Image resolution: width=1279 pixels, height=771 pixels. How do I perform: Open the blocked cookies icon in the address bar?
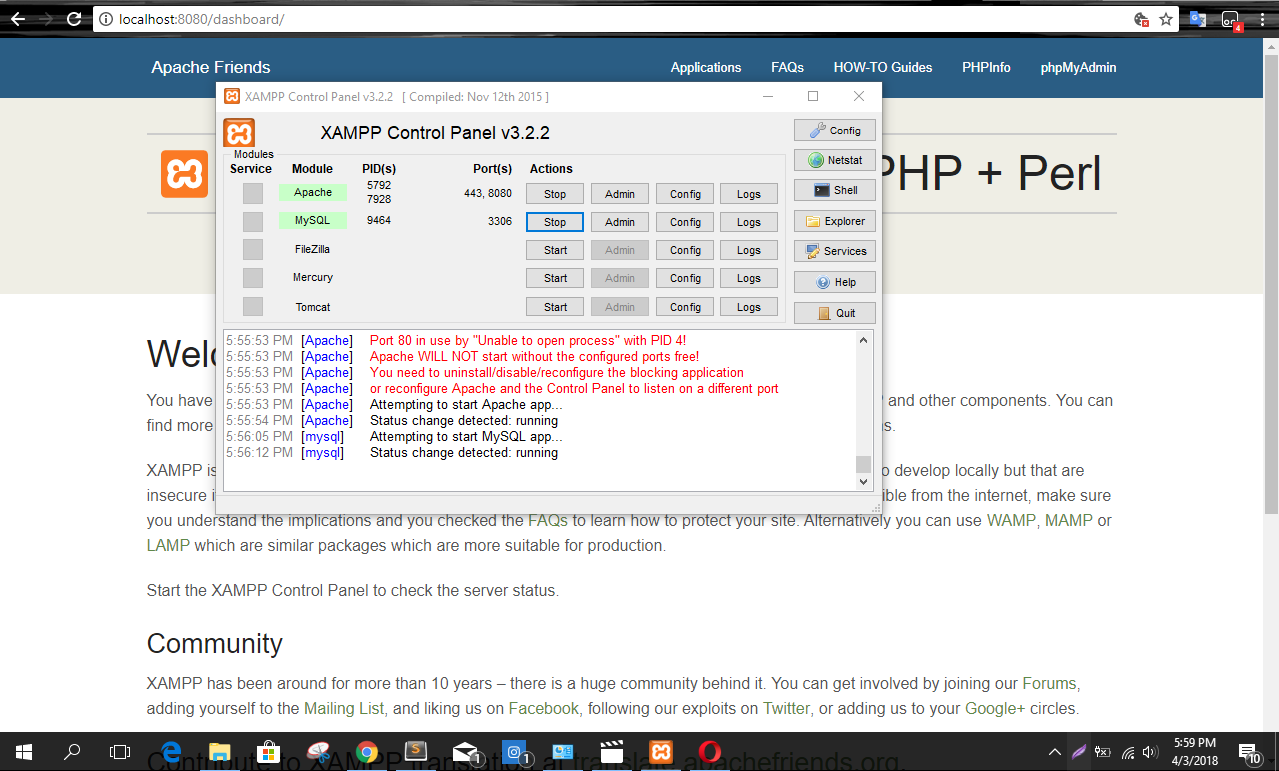(x=1141, y=19)
